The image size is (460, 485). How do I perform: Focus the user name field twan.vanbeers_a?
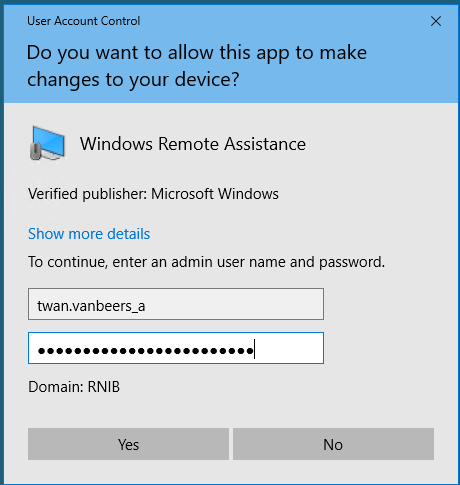[x=176, y=304]
